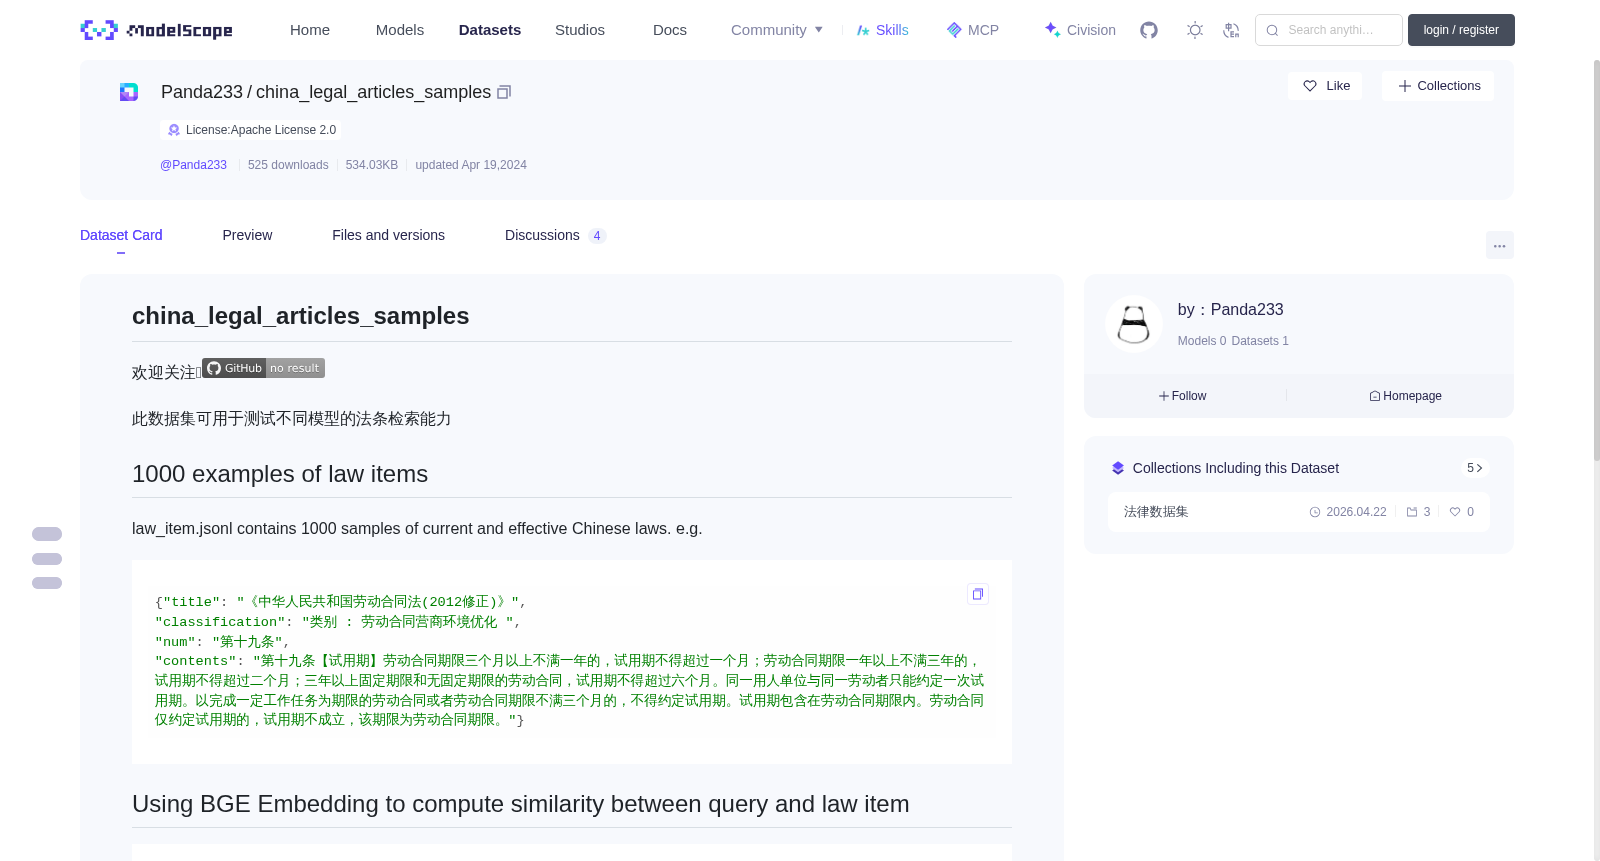Click the Models 0 stat text
Image resolution: width=1600 pixels, height=861 pixels.
(1201, 341)
